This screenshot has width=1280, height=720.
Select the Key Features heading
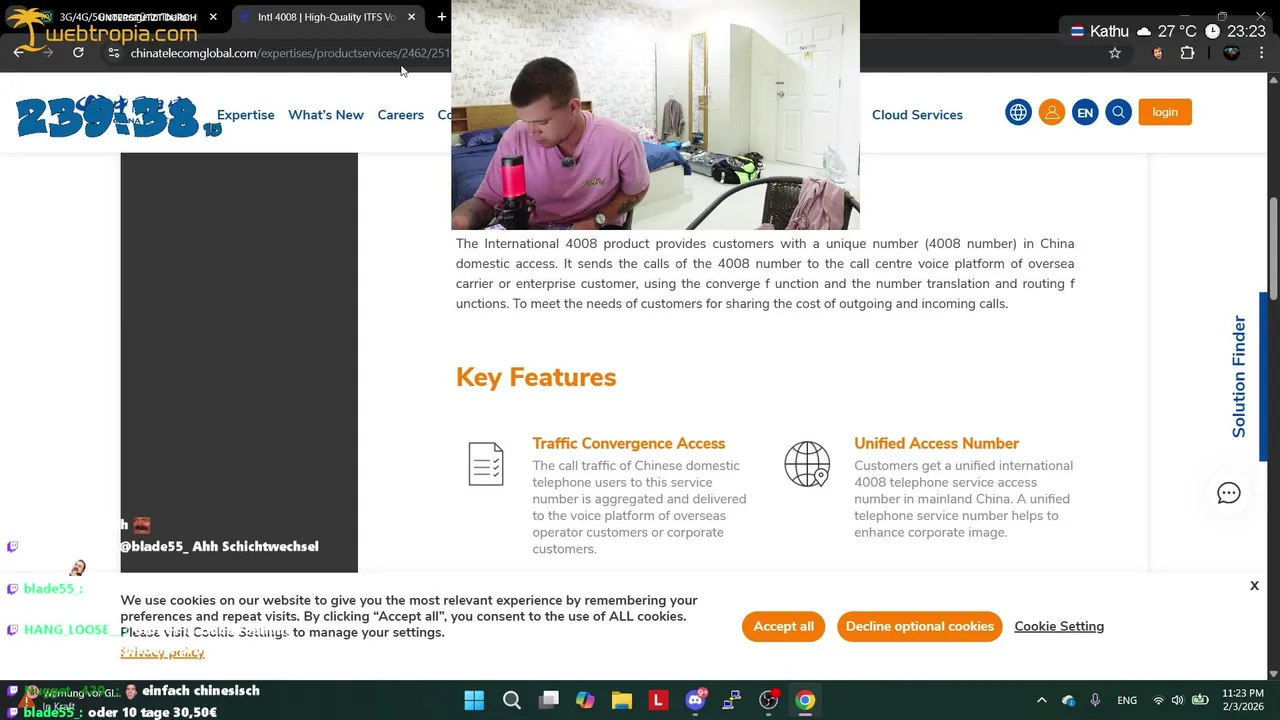[x=536, y=377]
